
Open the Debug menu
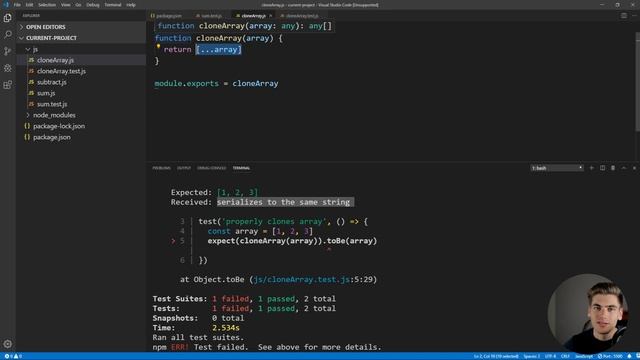(93, 5)
